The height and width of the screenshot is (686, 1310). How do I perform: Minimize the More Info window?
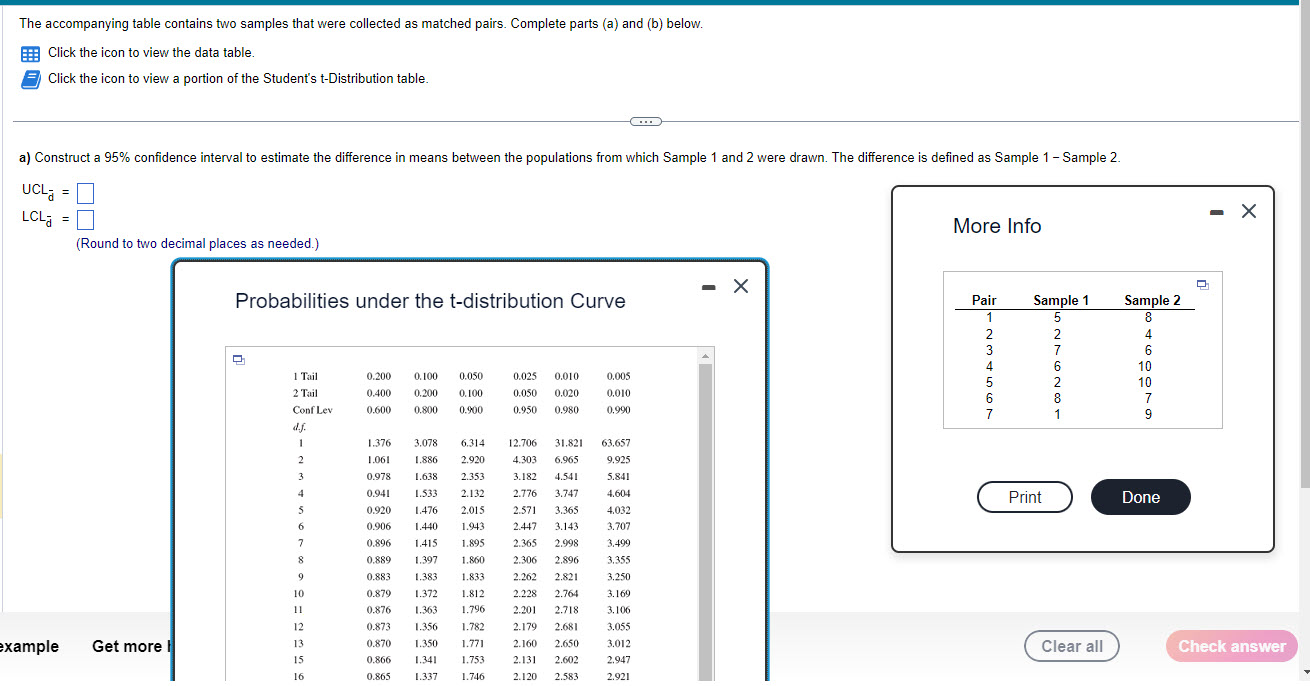[1216, 211]
